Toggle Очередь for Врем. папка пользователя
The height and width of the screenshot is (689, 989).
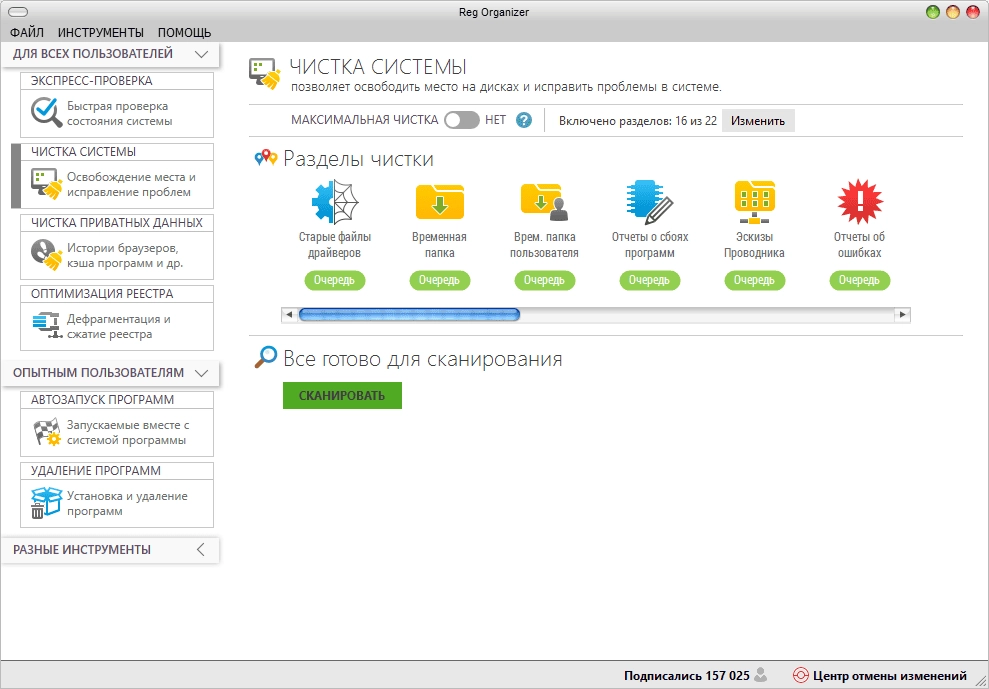pyautogui.click(x=545, y=280)
